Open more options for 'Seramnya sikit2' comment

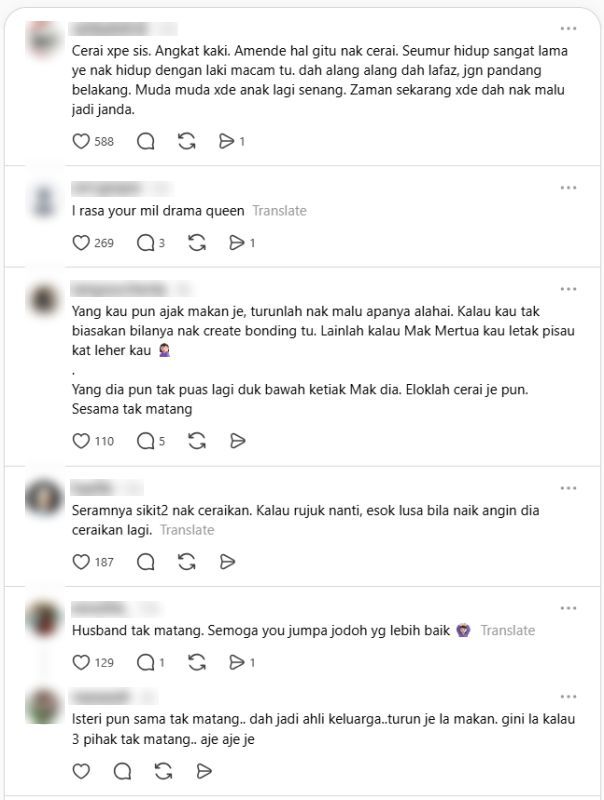click(x=568, y=488)
